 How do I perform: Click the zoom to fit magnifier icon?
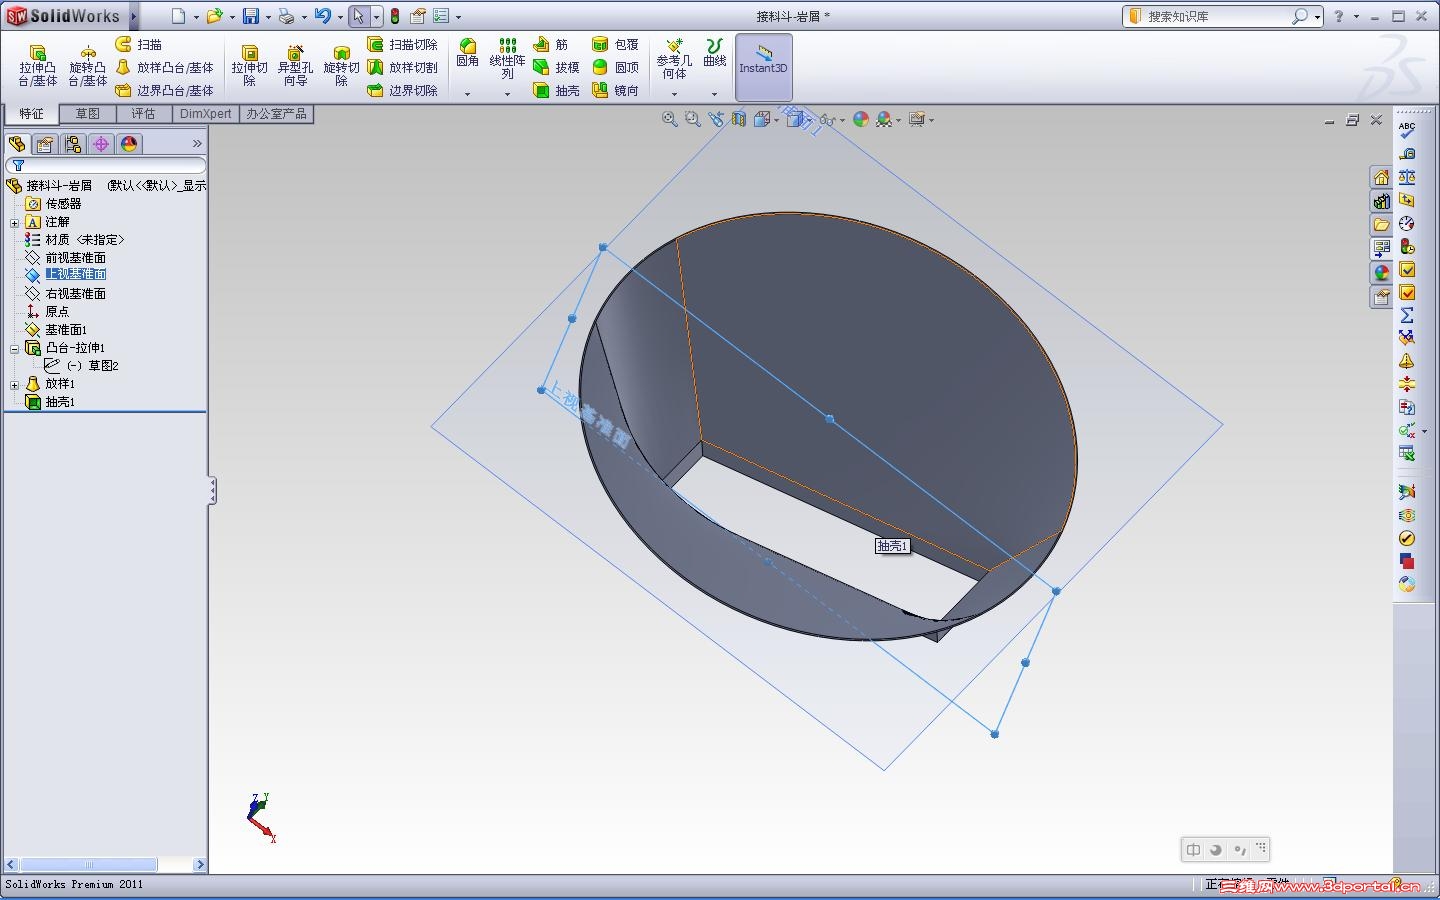pos(669,119)
